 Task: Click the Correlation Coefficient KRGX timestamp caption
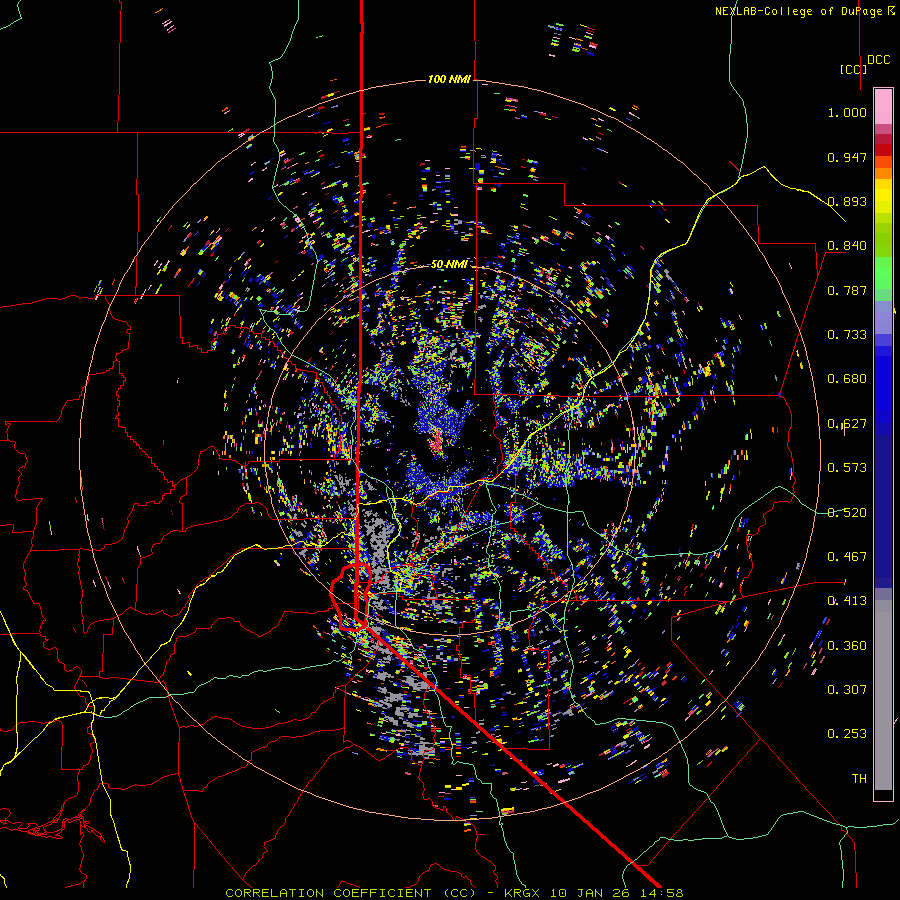pyautogui.click(x=454, y=893)
